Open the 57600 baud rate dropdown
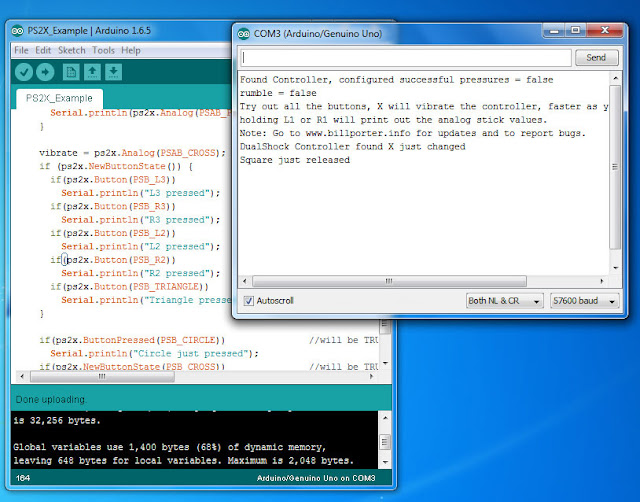Screen dimensions: 640x502 584,301
